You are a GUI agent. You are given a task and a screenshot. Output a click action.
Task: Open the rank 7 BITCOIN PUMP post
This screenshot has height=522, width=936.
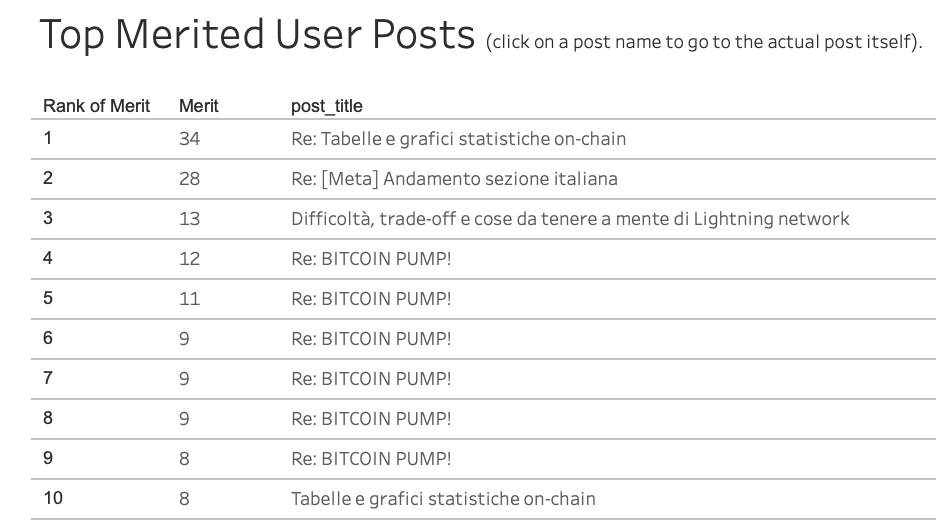[x=371, y=379]
